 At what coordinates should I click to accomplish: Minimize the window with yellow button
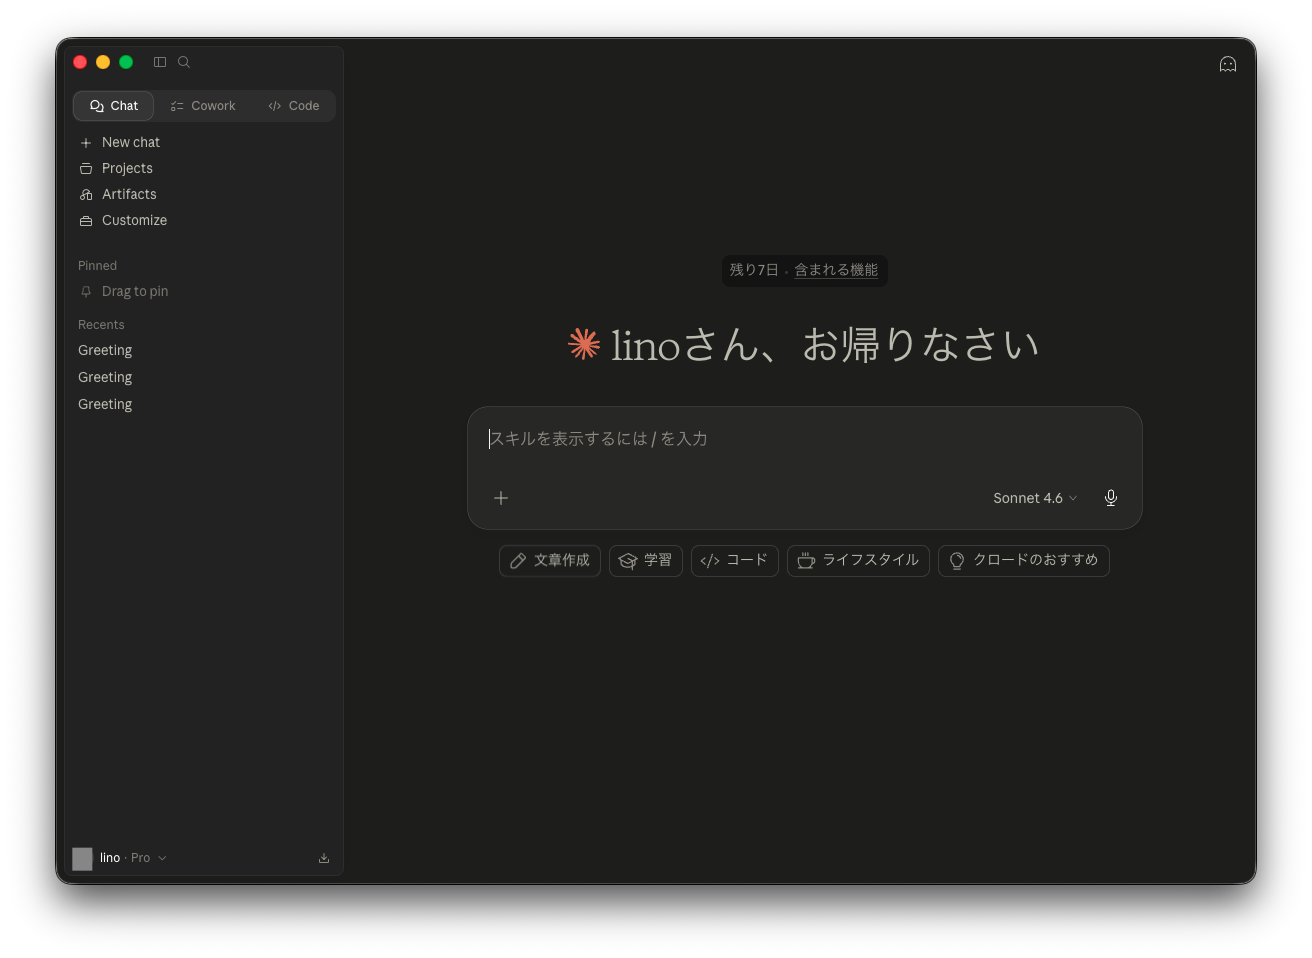tap(103, 62)
